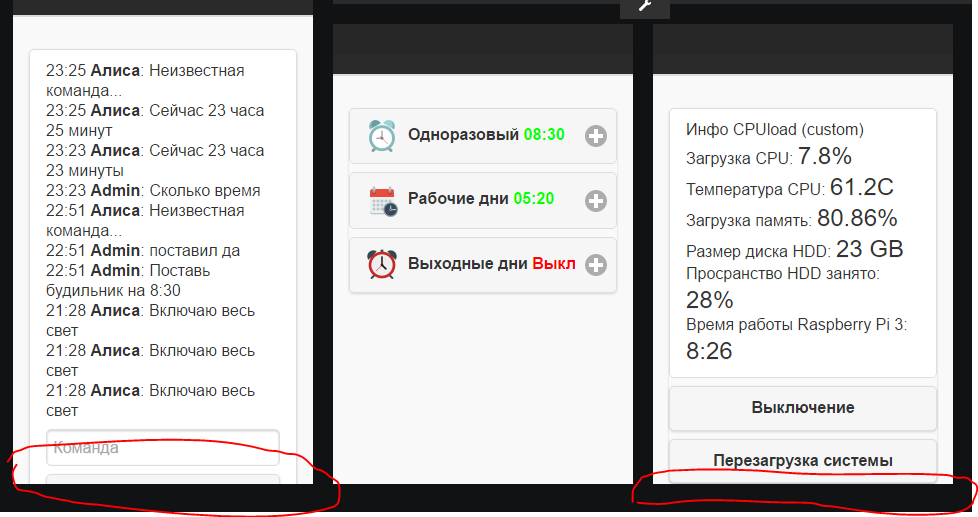Click the 08:30 alarm time
Image resolution: width=978 pixels, height=517 pixels.
point(544,135)
